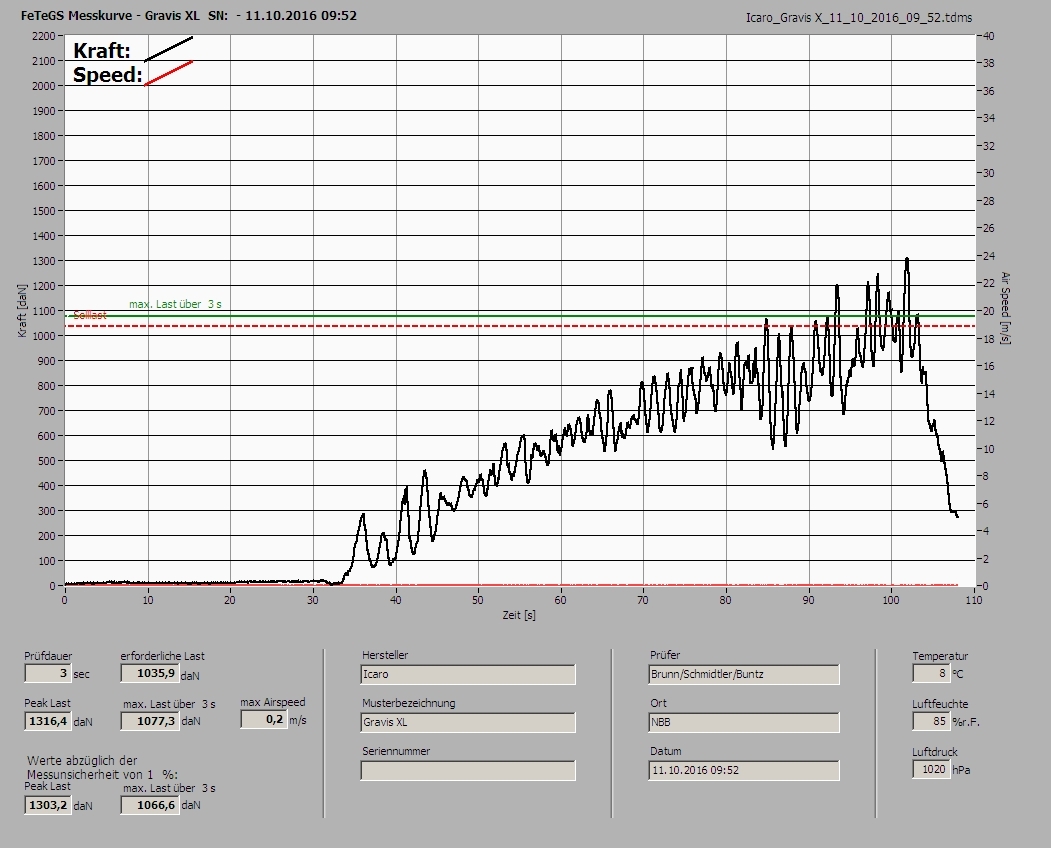Click the Luftdruck field 1020
This screenshot has width=1051, height=848.
coord(930,769)
